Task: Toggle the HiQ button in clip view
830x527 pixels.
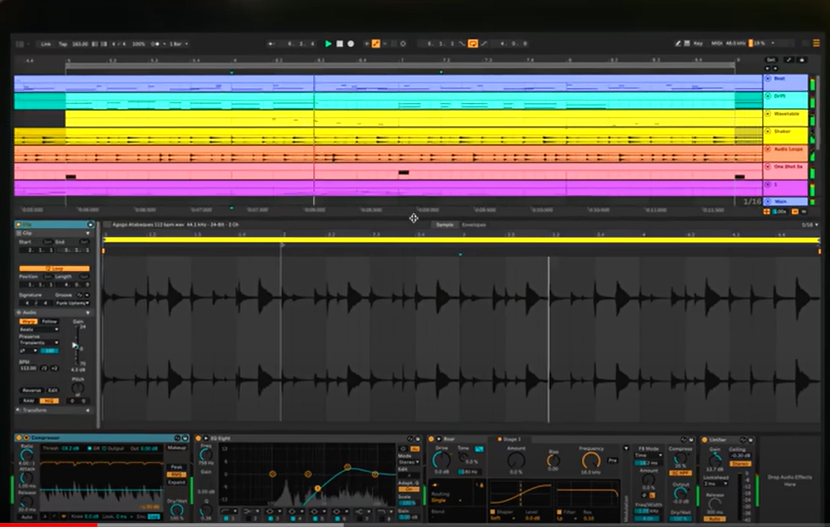Action: [49, 401]
